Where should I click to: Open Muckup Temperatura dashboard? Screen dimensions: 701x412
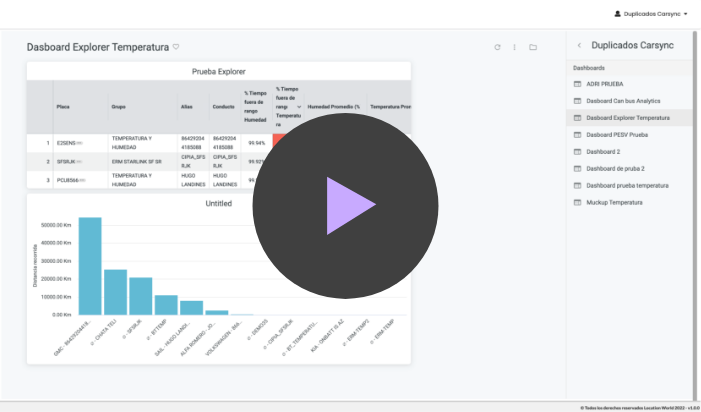(614, 203)
